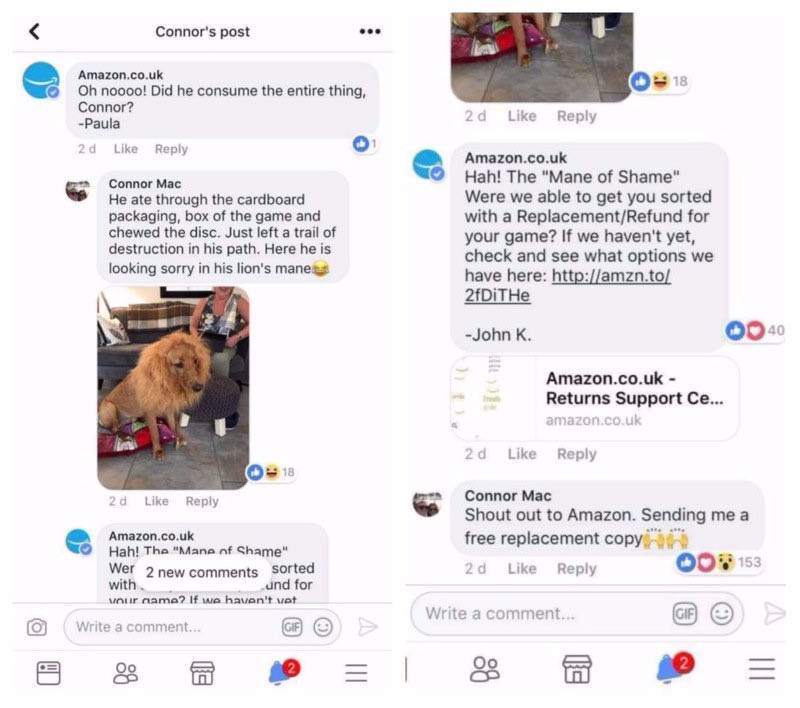
Task: Open the GIF picker in the left comment box
Action: pos(292,627)
